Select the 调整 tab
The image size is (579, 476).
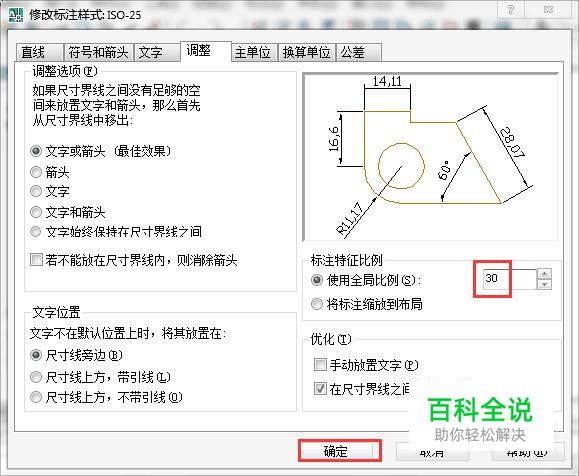point(206,51)
